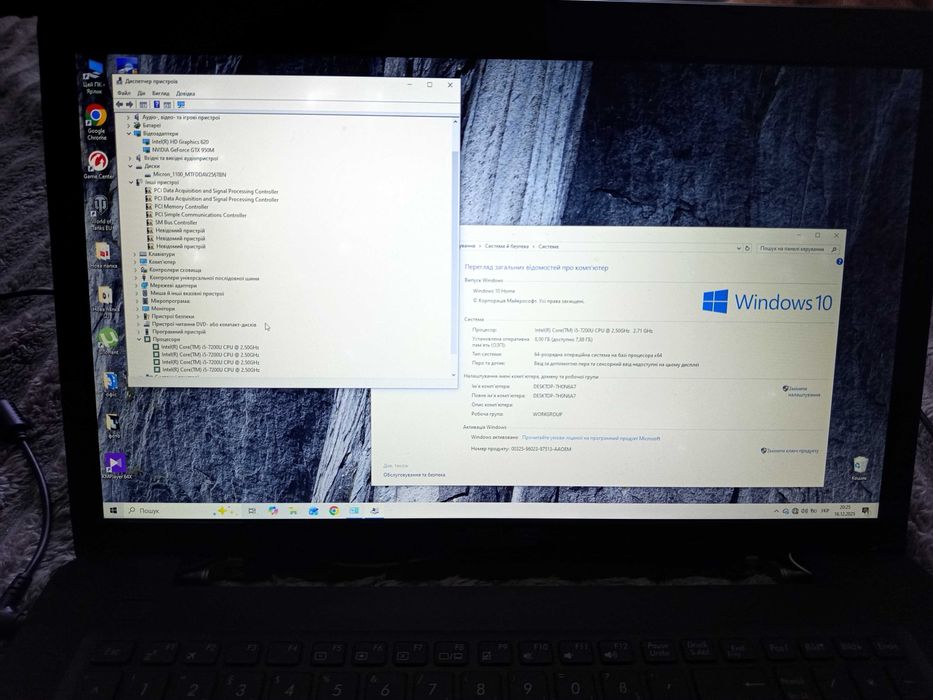Collapse the Диски category
Screen dimensions: 933x700
[x=130, y=166]
